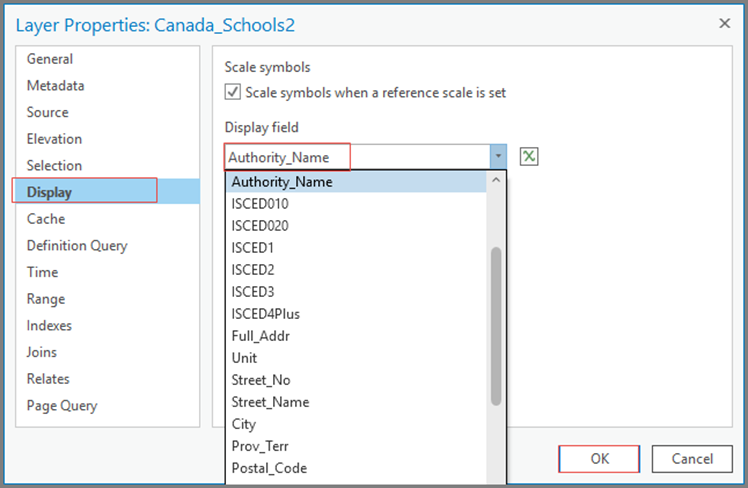Choose Street_Name from the field list

point(356,402)
